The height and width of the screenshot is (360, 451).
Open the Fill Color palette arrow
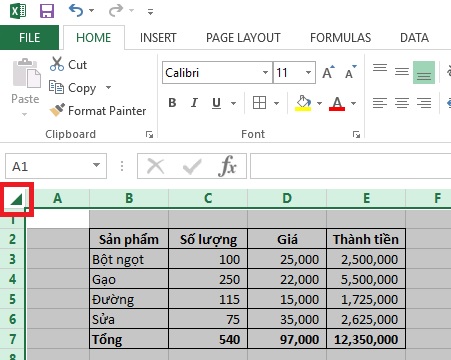pyautogui.click(x=319, y=103)
